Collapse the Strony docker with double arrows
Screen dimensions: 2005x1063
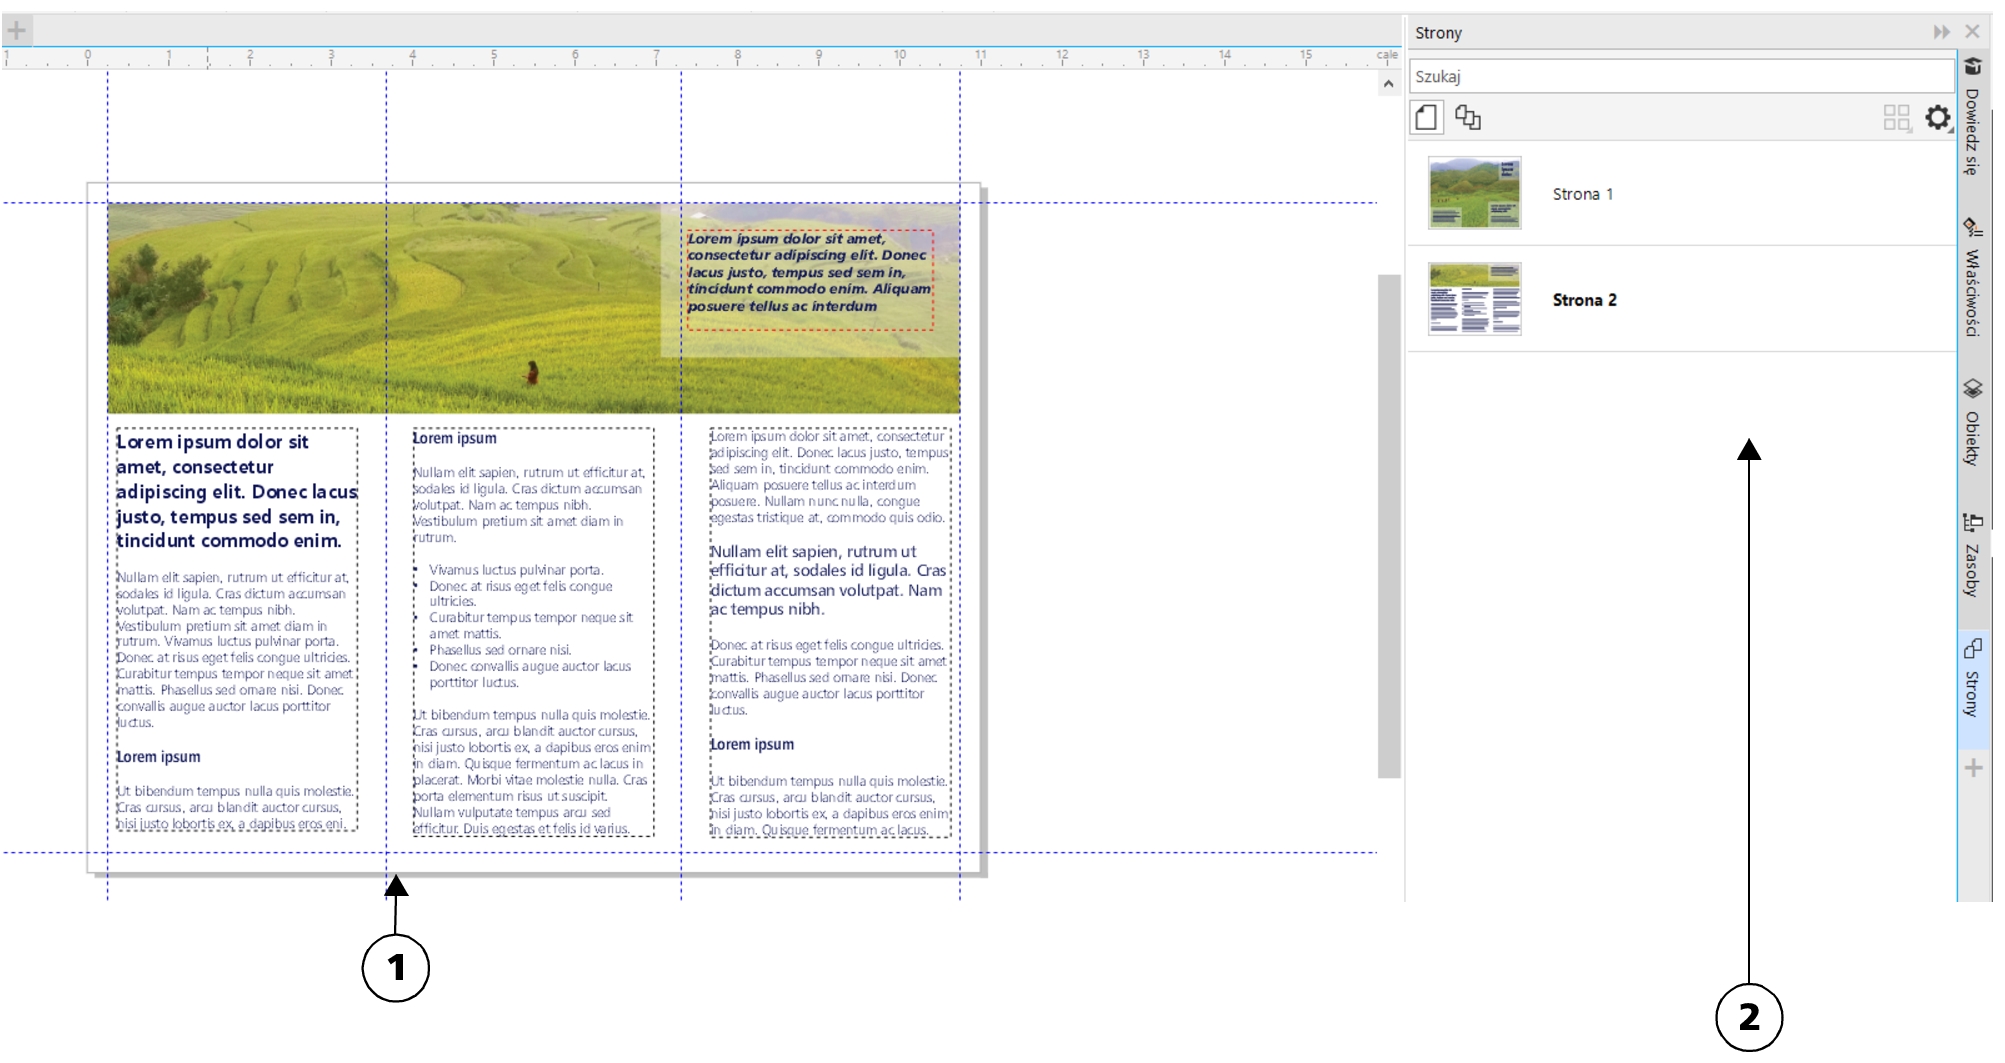pyautogui.click(x=1941, y=32)
